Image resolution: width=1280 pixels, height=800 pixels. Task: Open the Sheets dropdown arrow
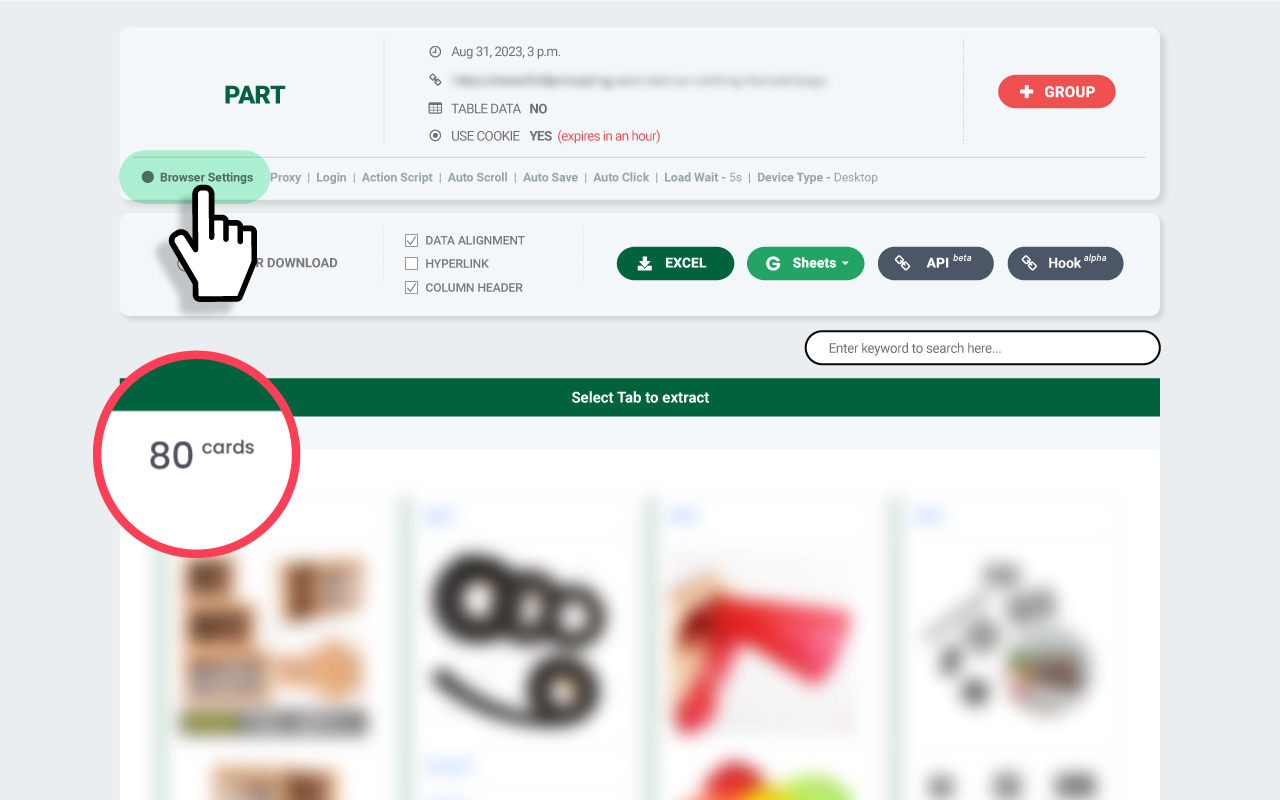click(x=845, y=264)
